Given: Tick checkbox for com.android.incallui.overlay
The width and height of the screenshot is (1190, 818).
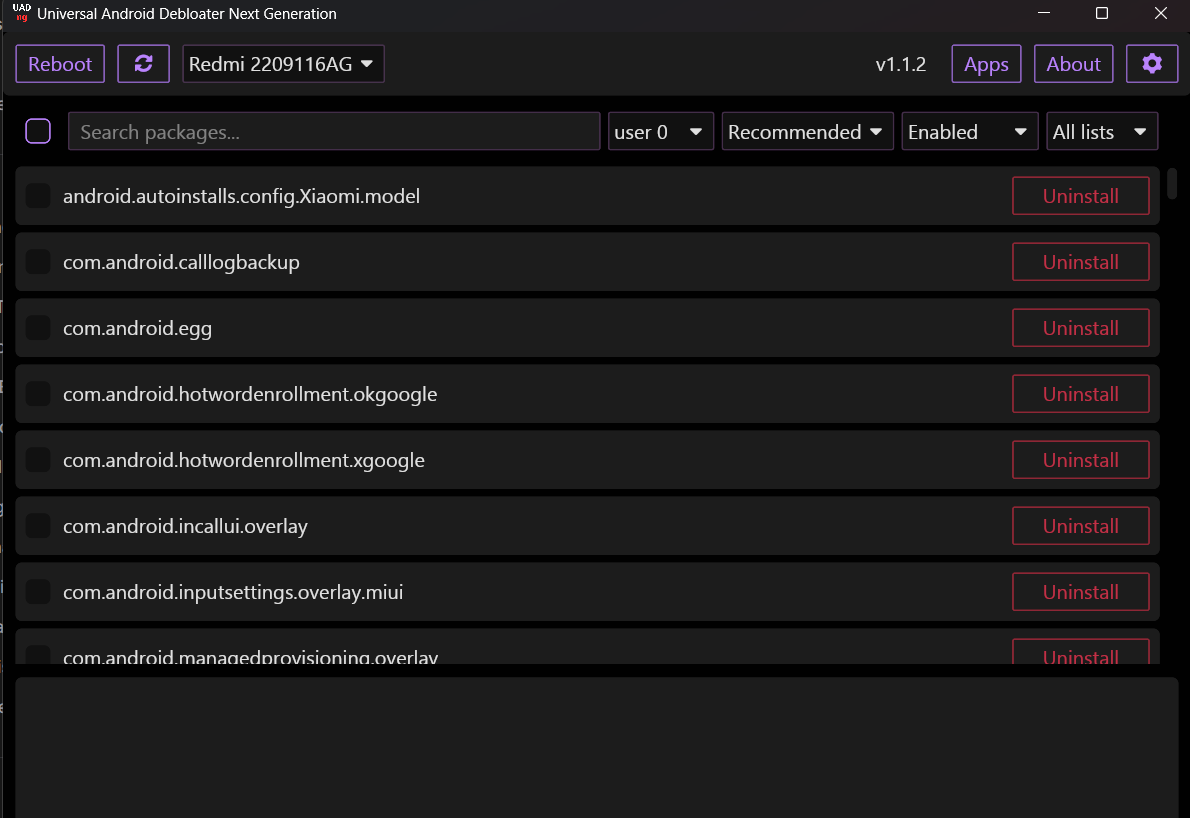Looking at the screenshot, I should (x=38, y=526).
